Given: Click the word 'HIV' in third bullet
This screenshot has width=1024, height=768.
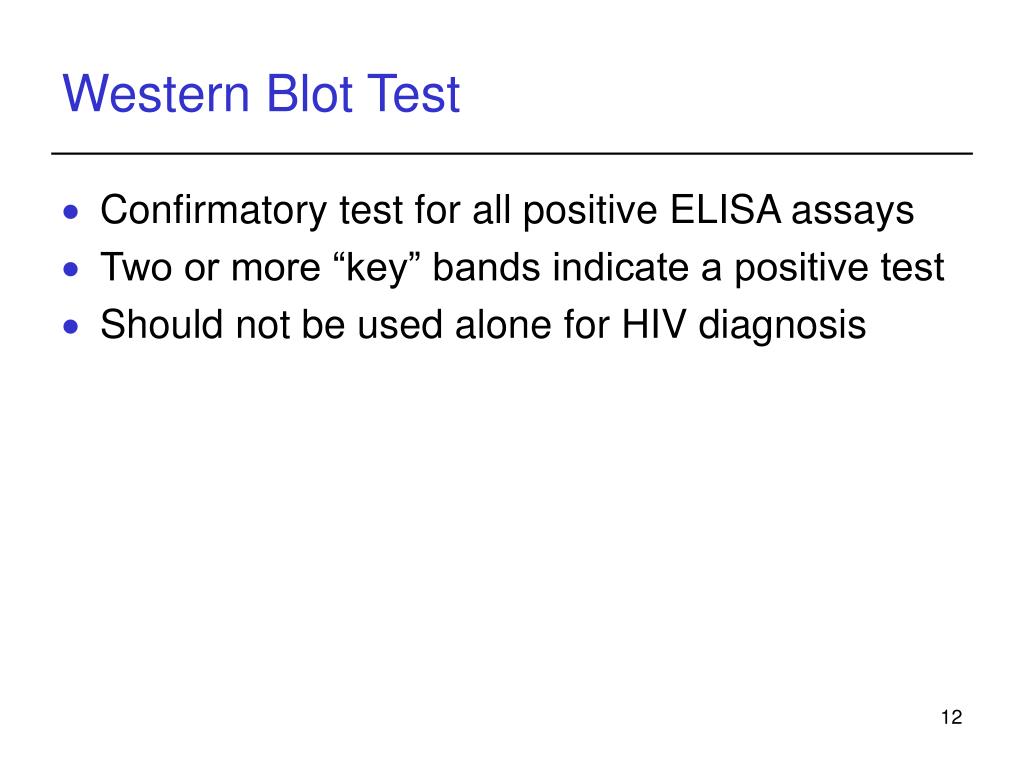Looking at the screenshot, I should [654, 325].
